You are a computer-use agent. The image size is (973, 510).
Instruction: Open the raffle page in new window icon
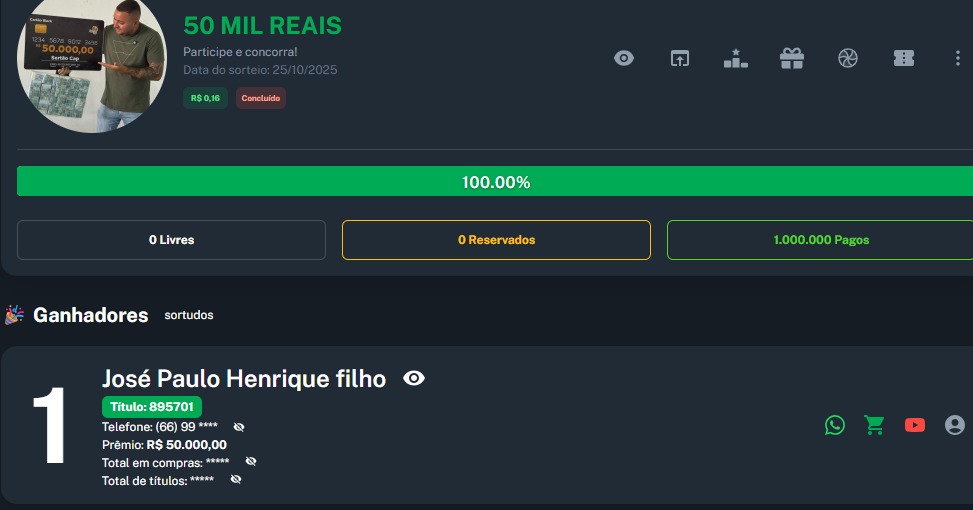pyautogui.click(x=680, y=58)
